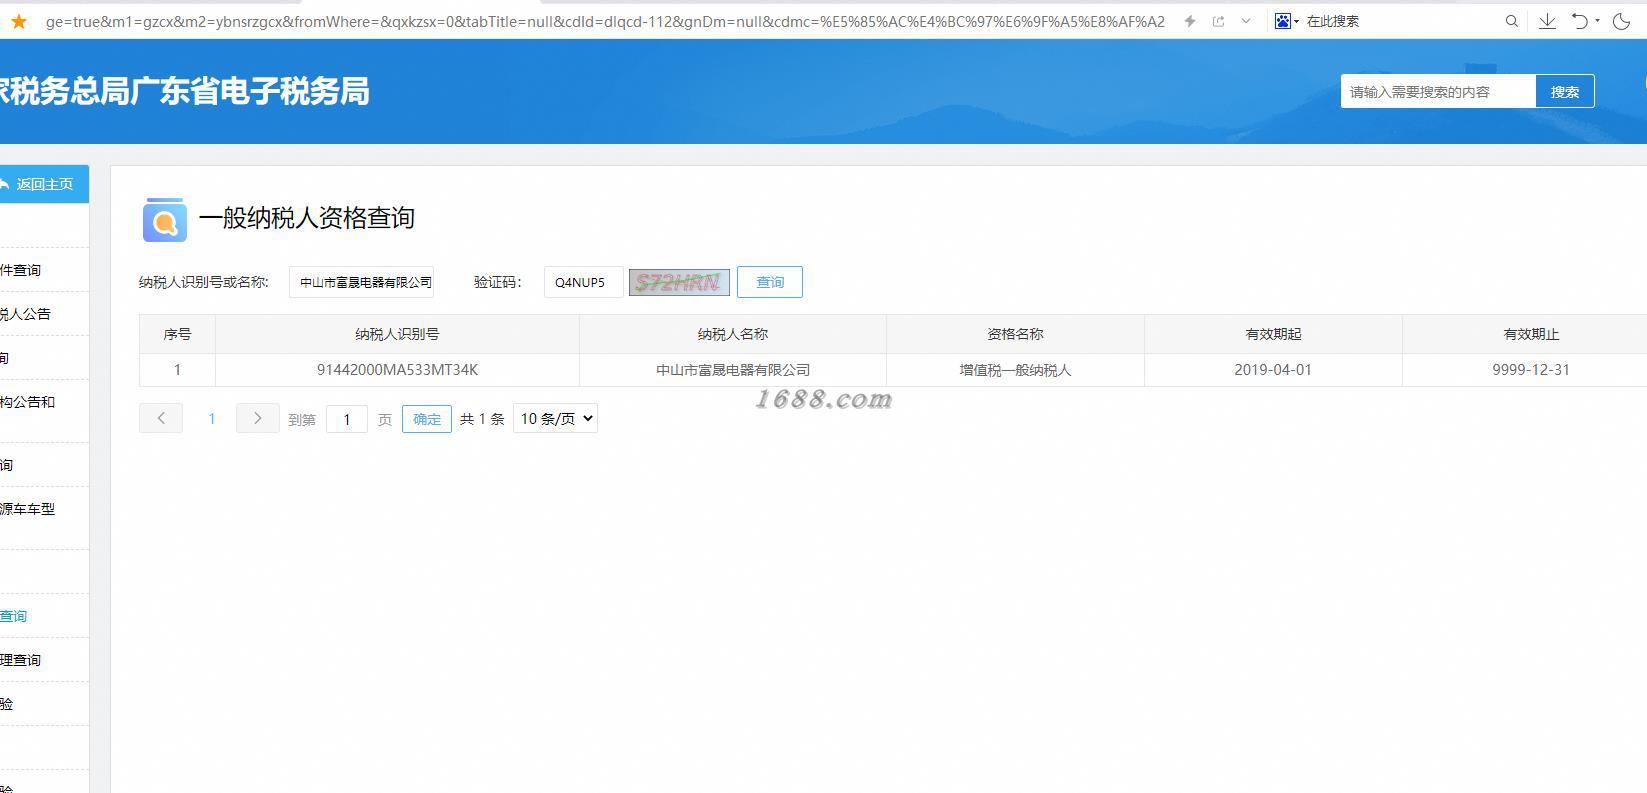This screenshot has width=1647, height=793.
Task: Click 中山市富晟电器有限公司 table cell
Action: tap(733, 370)
